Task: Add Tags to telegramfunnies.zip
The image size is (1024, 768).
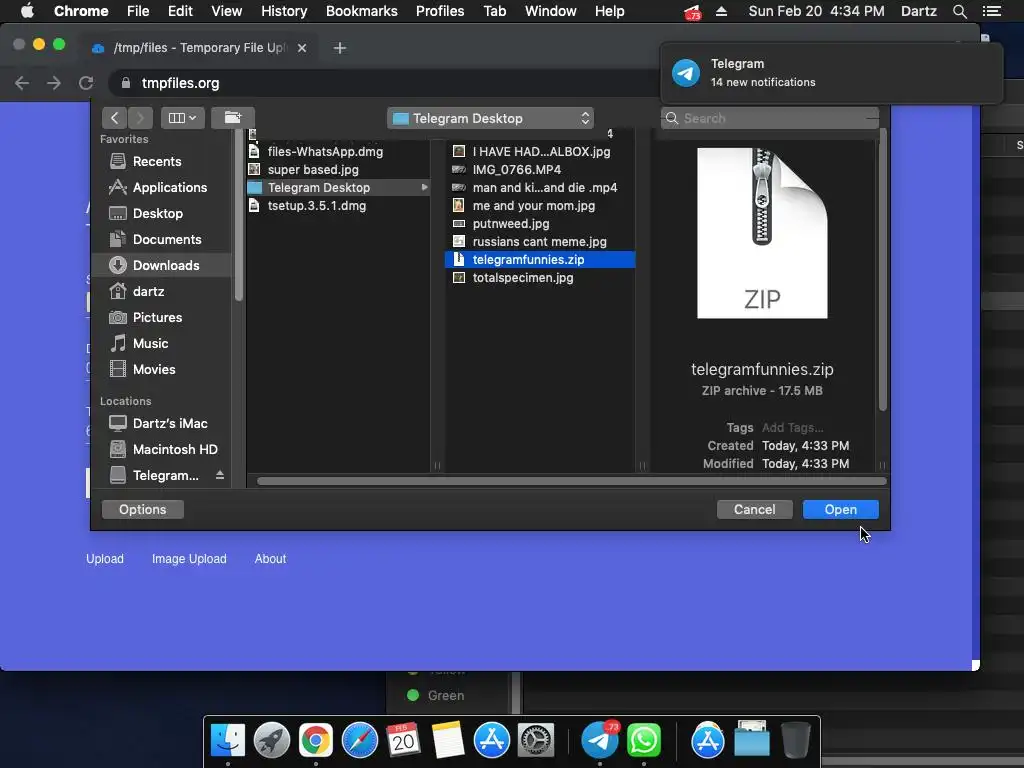Action: click(x=792, y=428)
